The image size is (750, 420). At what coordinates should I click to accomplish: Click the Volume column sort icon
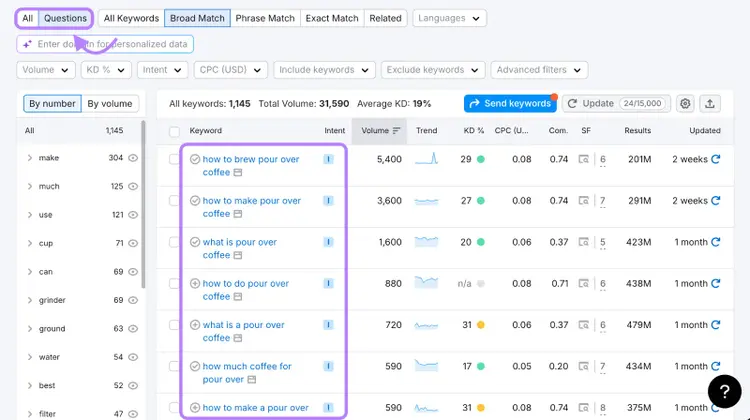point(396,131)
